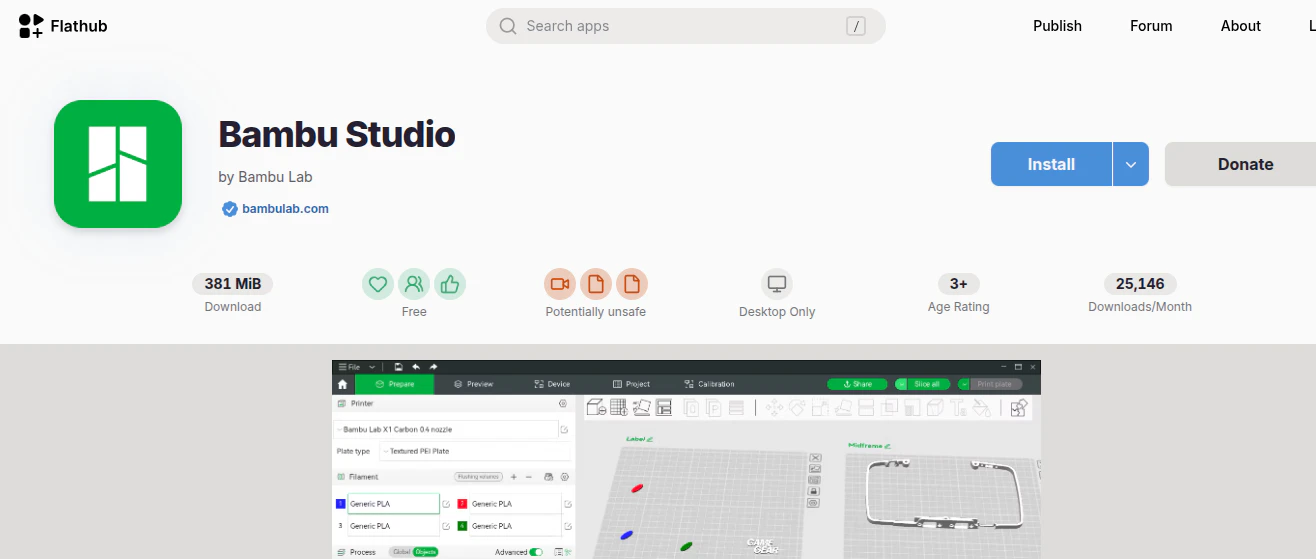Toggle the Advanced switch in the Process row
1316x559 pixels.
[x=536, y=552]
